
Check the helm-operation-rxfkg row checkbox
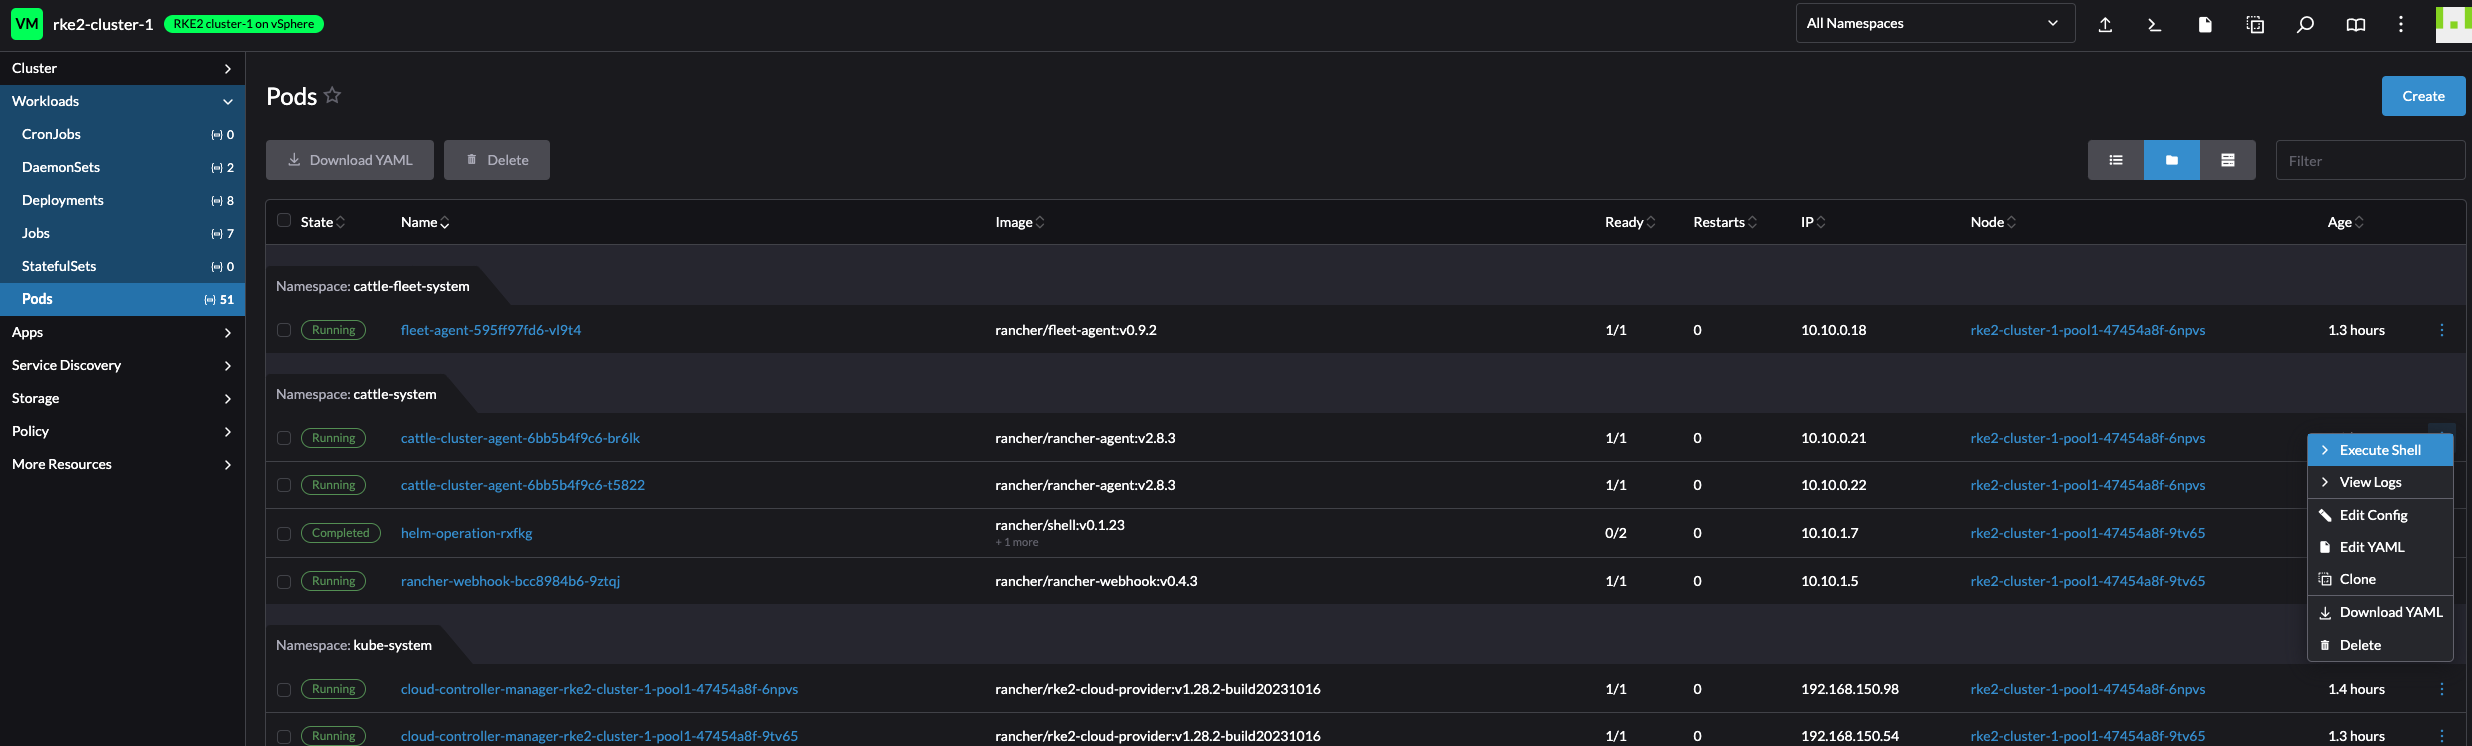(284, 534)
